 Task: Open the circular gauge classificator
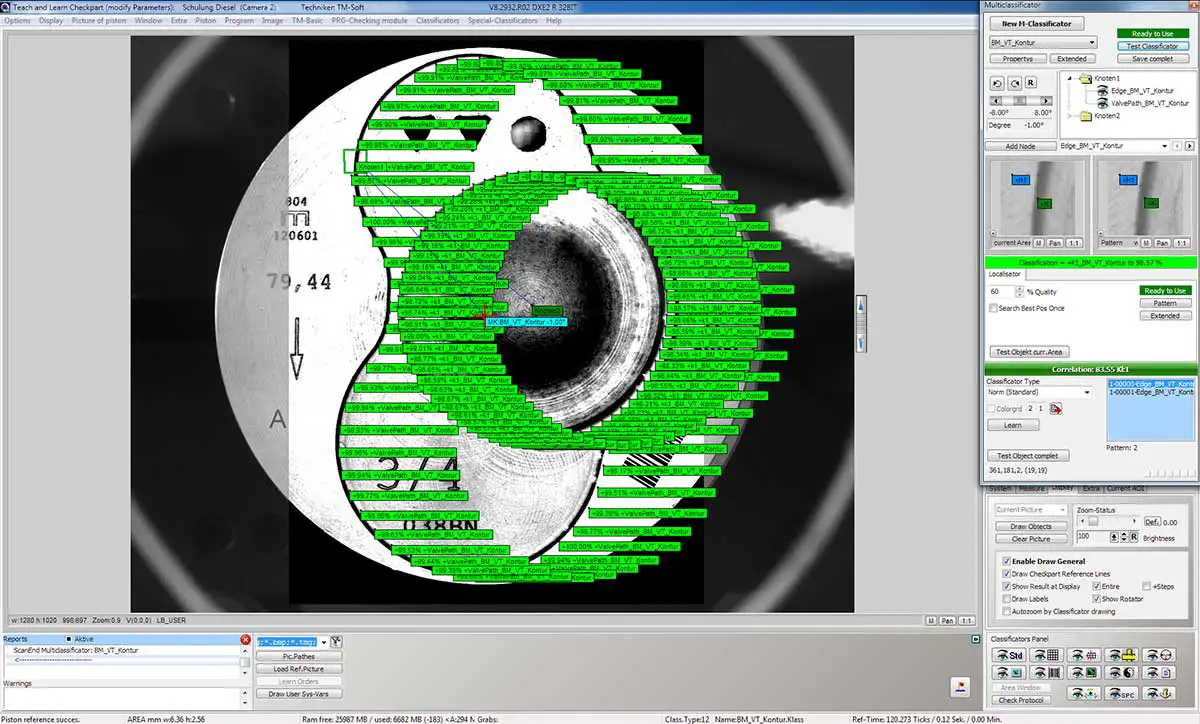pos(1159,655)
